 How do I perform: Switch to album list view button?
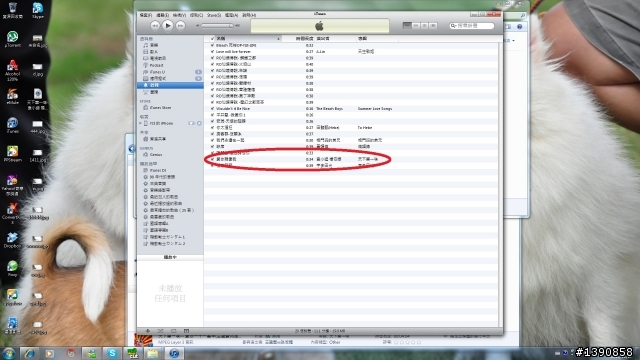pyautogui.click(x=416, y=26)
